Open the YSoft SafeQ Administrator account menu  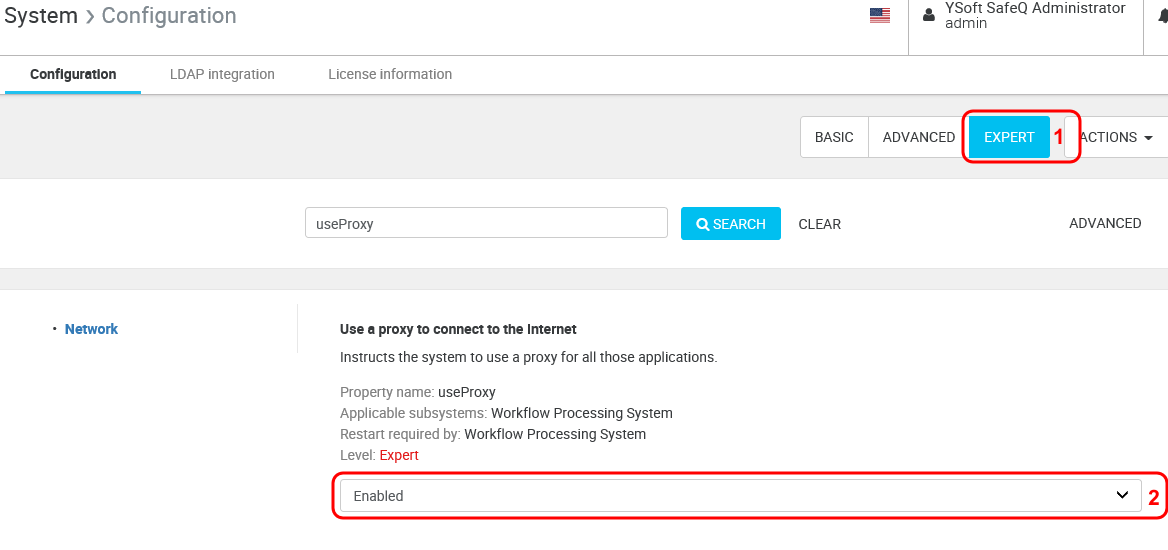[x=1034, y=15]
